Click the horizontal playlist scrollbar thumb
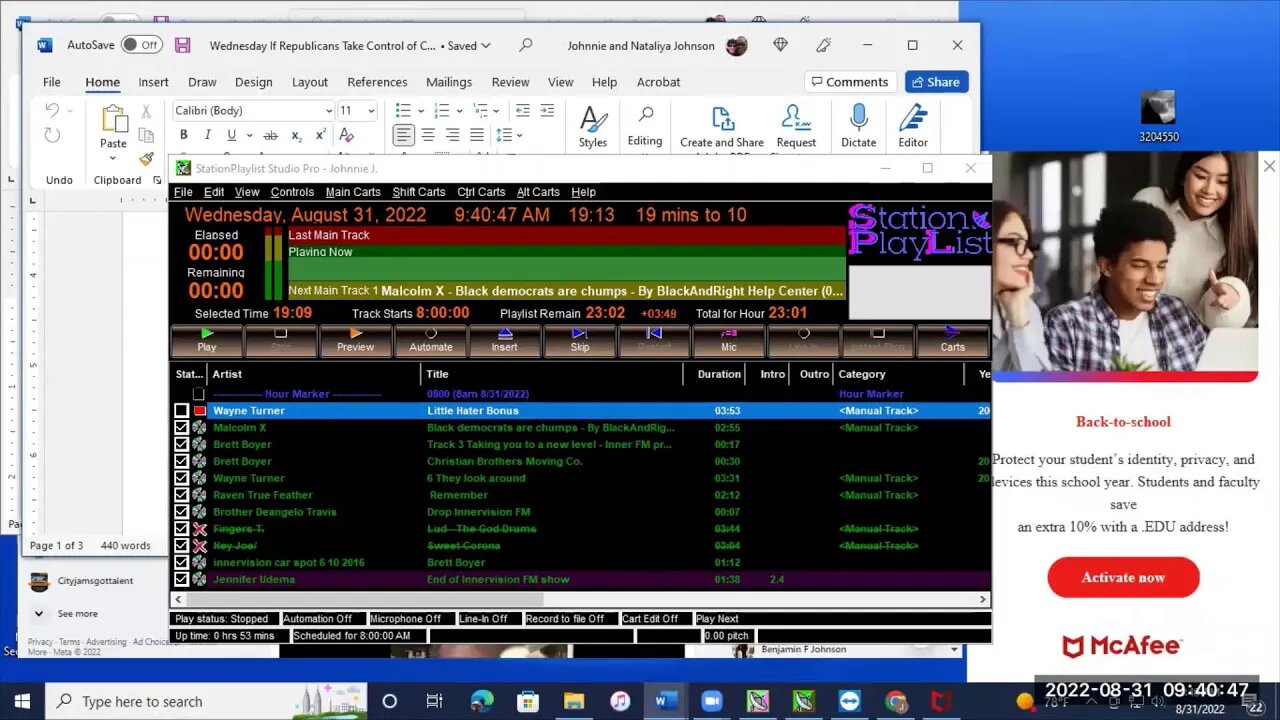Image resolution: width=1280 pixels, height=720 pixels. (x=363, y=599)
